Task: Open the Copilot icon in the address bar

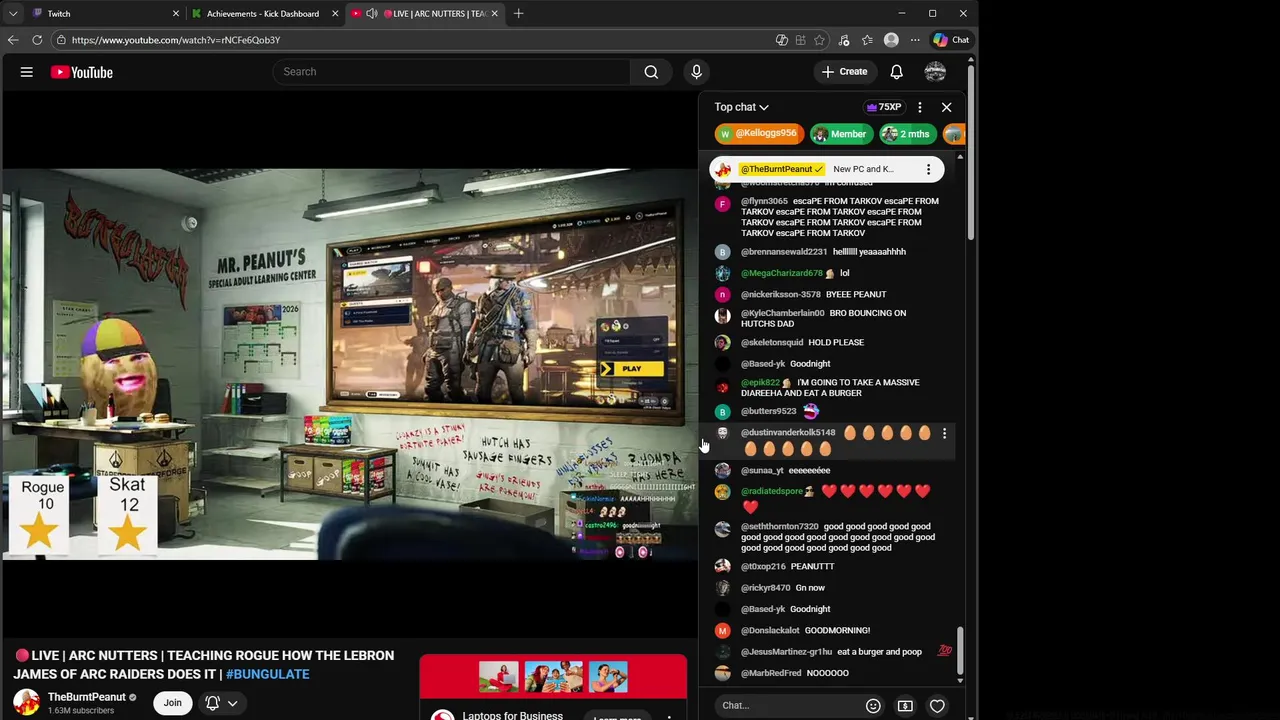Action: pyautogui.click(x=782, y=40)
